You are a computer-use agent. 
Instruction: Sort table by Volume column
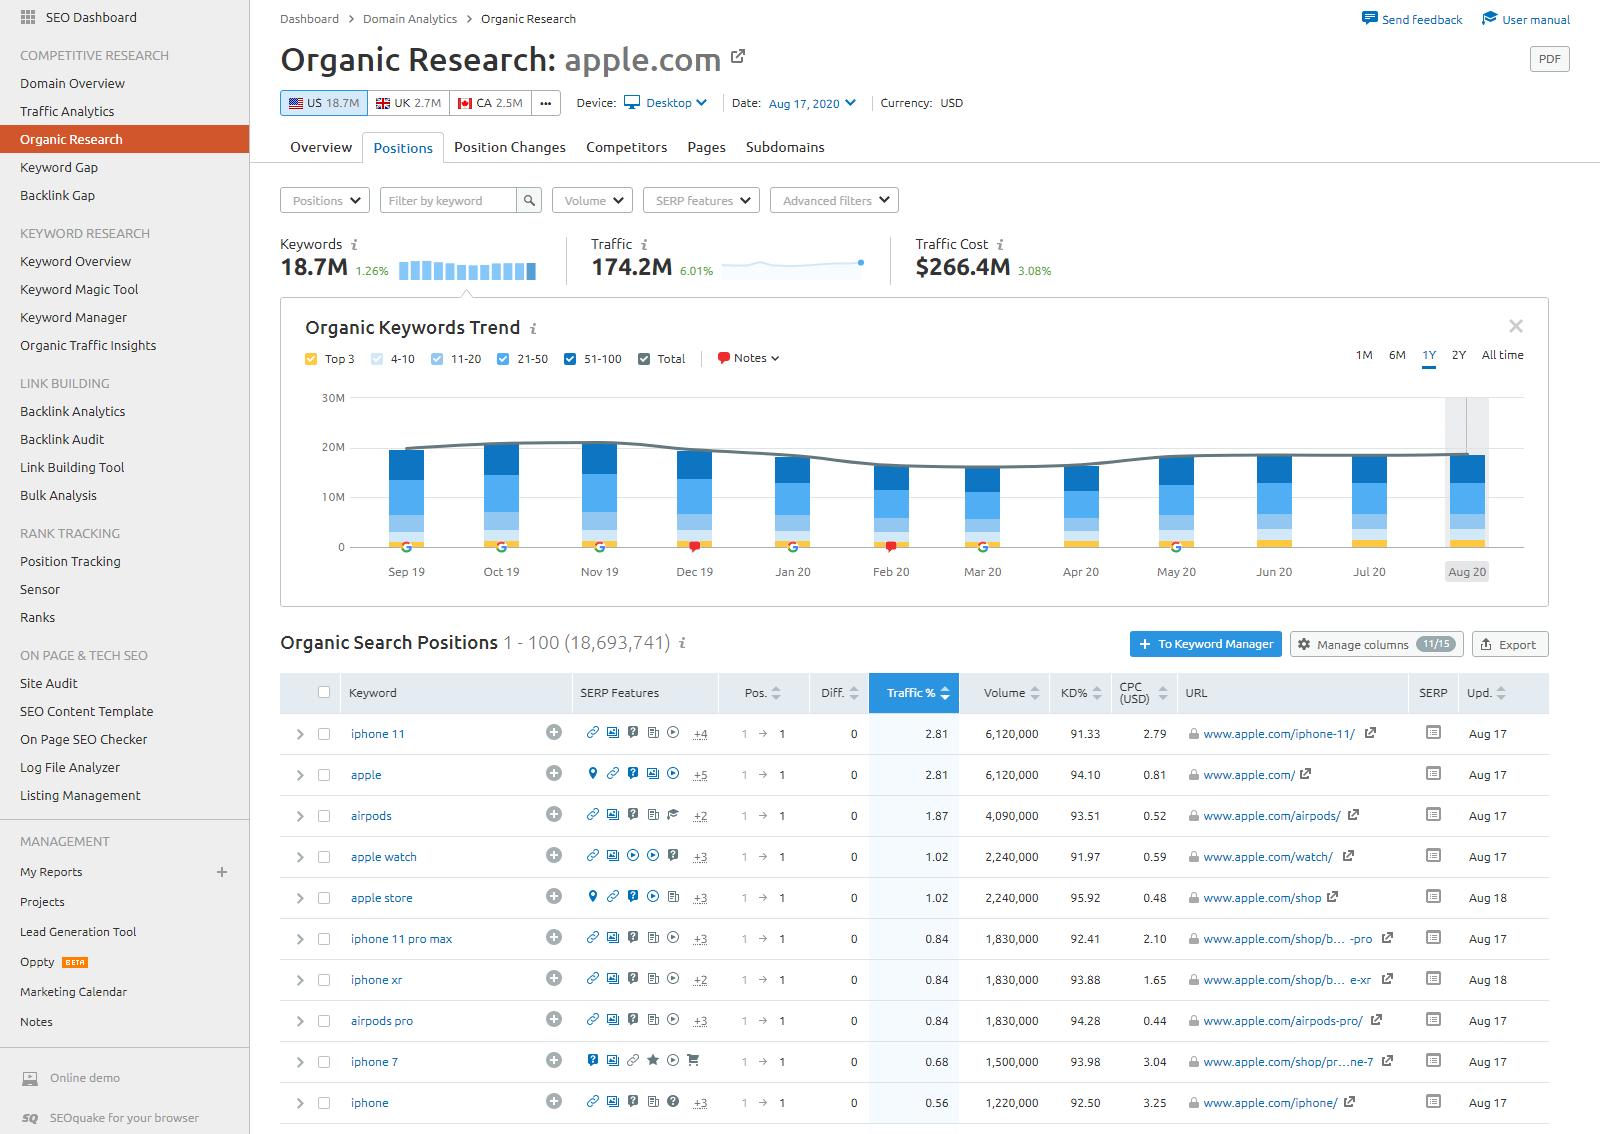[1011, 693]
